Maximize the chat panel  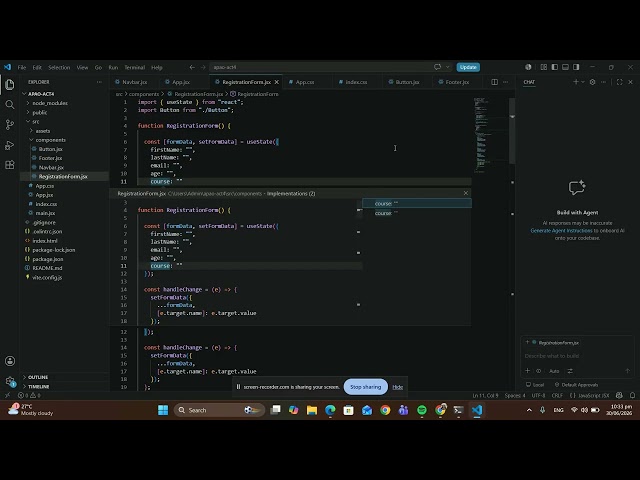click(x=619, y=82)
